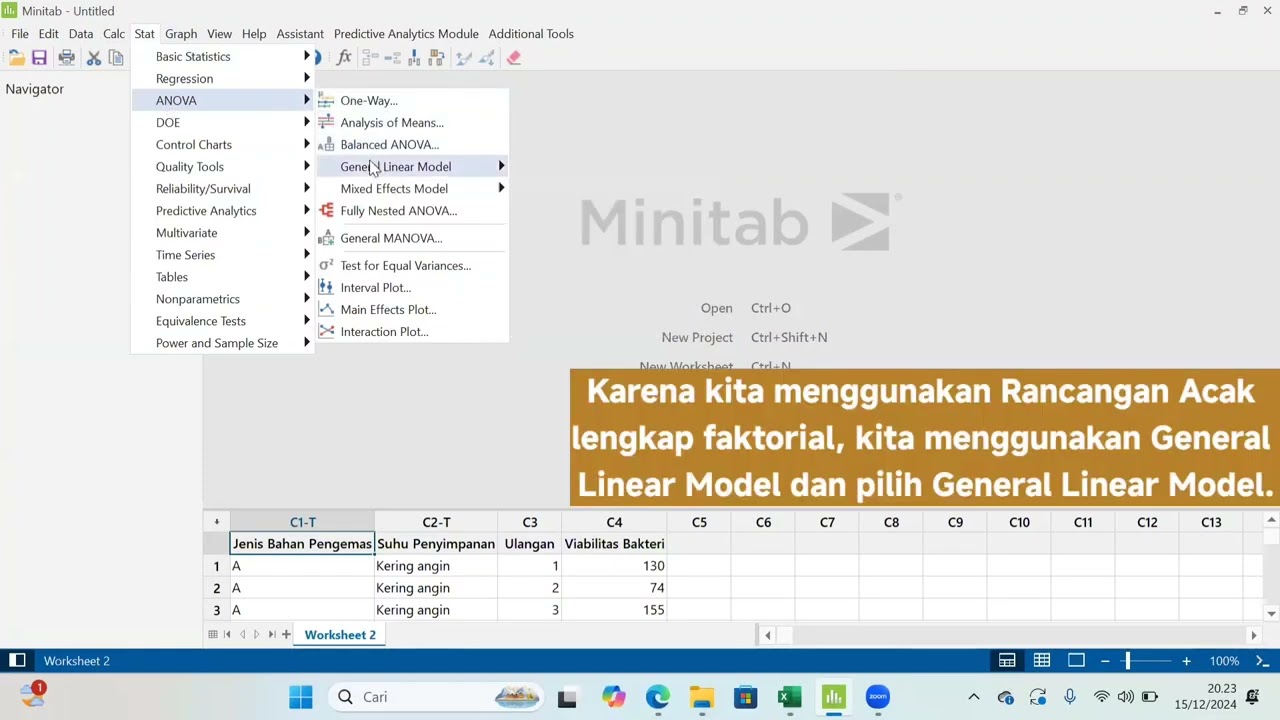Screen dimensions: 1280x720
Task: Adjust the zoom slider in status bar
Action: click(1127, 661)
